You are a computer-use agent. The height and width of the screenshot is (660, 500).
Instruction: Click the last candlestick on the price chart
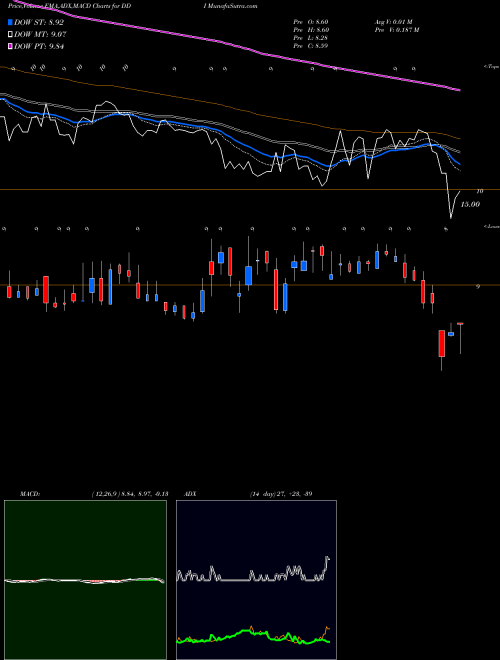pyautogui.click(x=460, y=338)
